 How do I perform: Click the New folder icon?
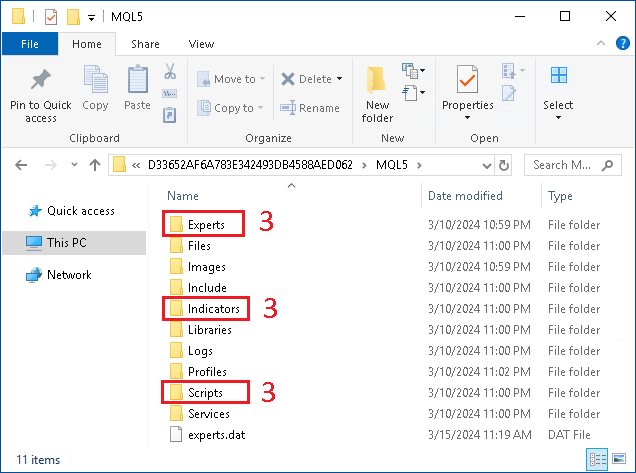(x=376, y=80)
